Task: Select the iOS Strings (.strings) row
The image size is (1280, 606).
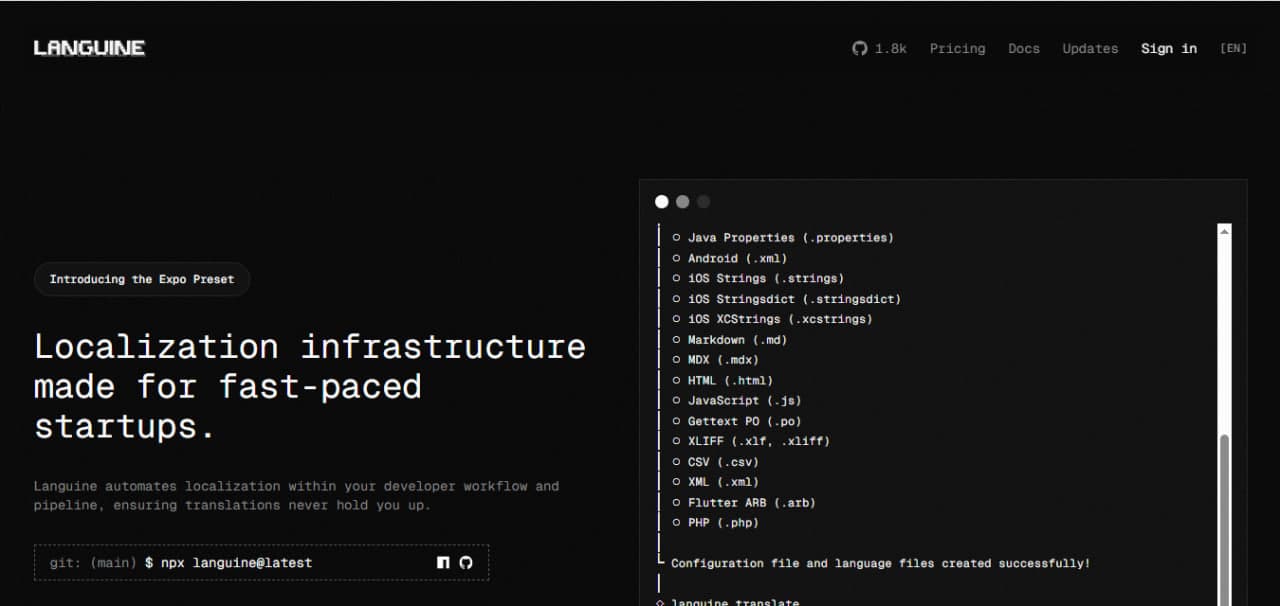Action: click(757, 278)
